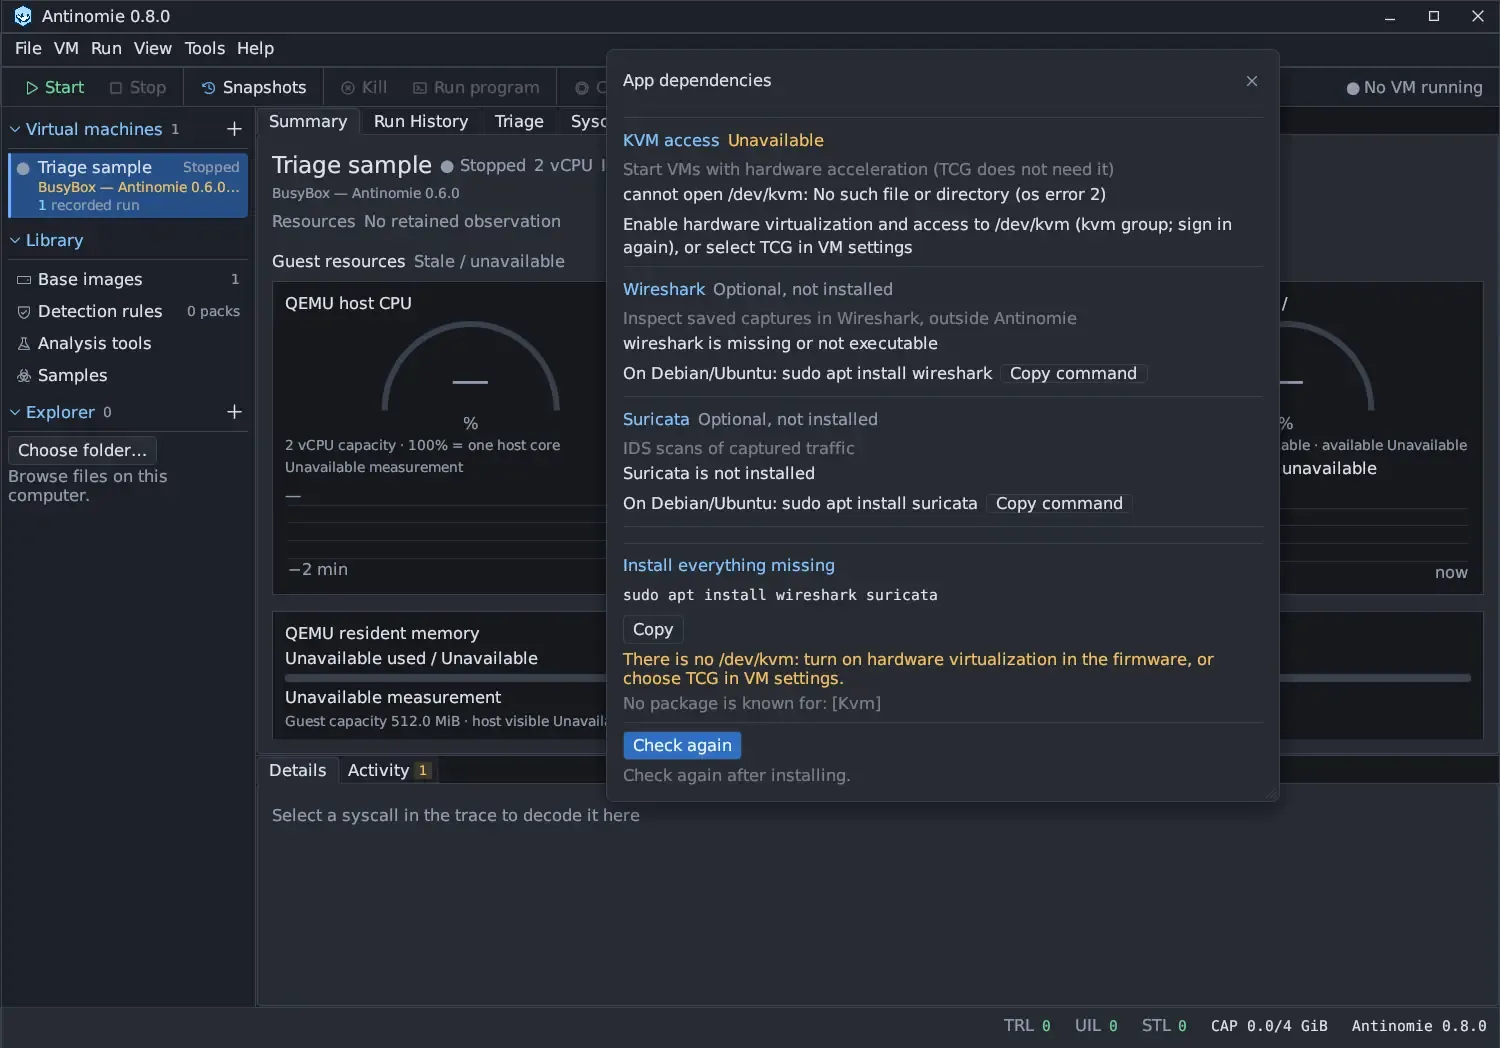
Task: Switch to the Run History tab
Action: [421, 121]
